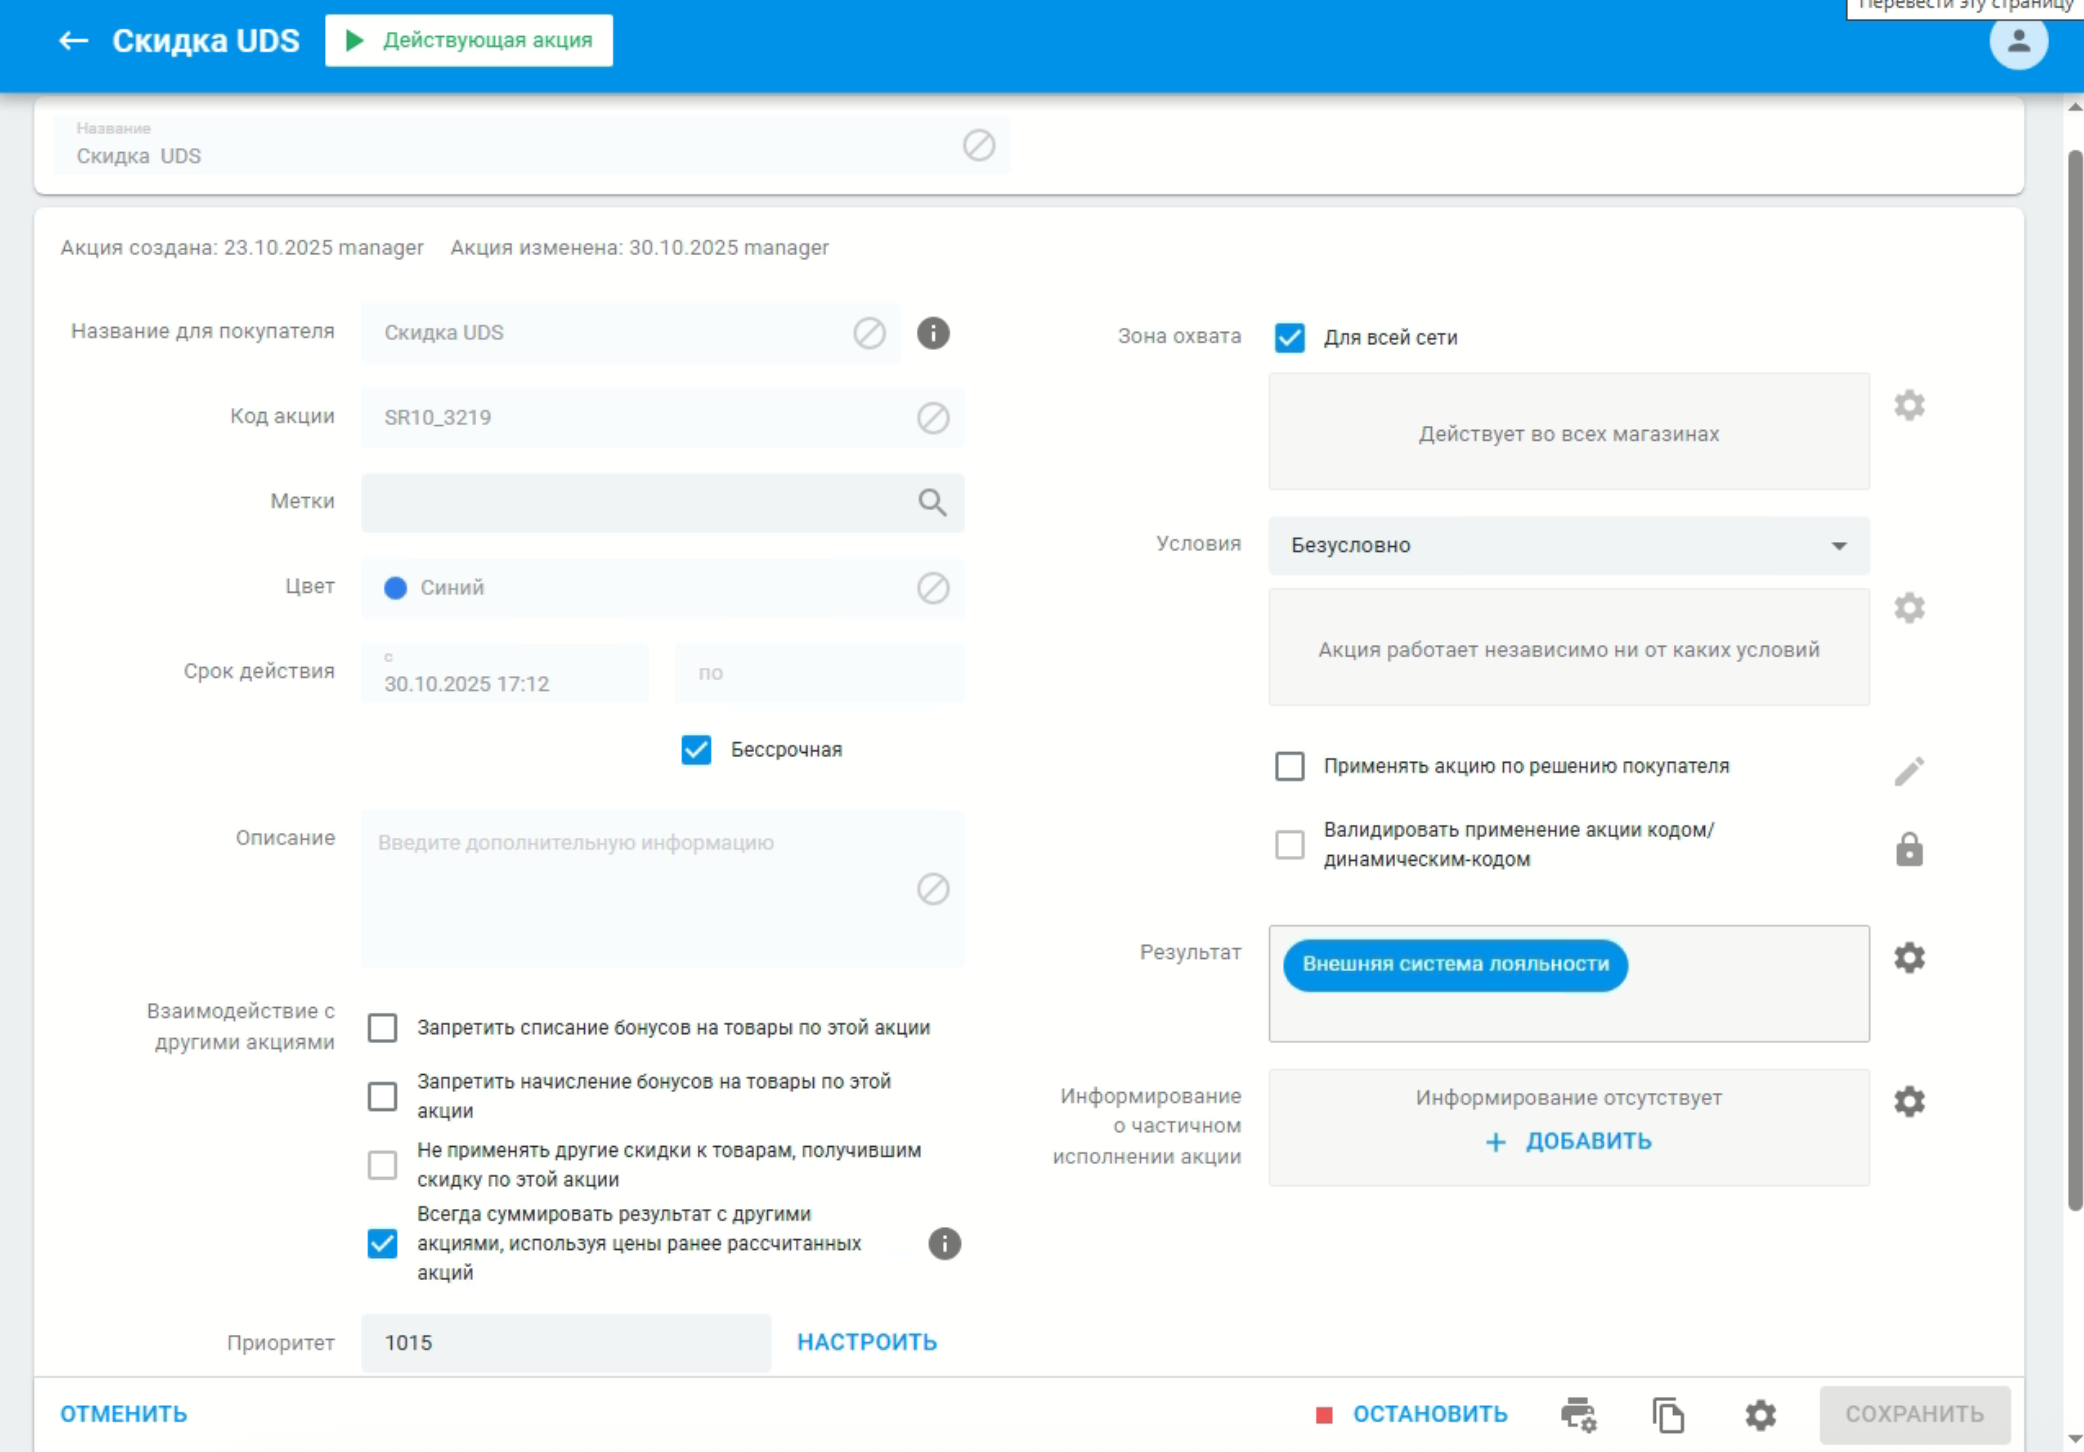Image resolution: width=2084 pixels, height=1452 pixels.
Task: Open Результат settings gear
Action: (1909, 958)
